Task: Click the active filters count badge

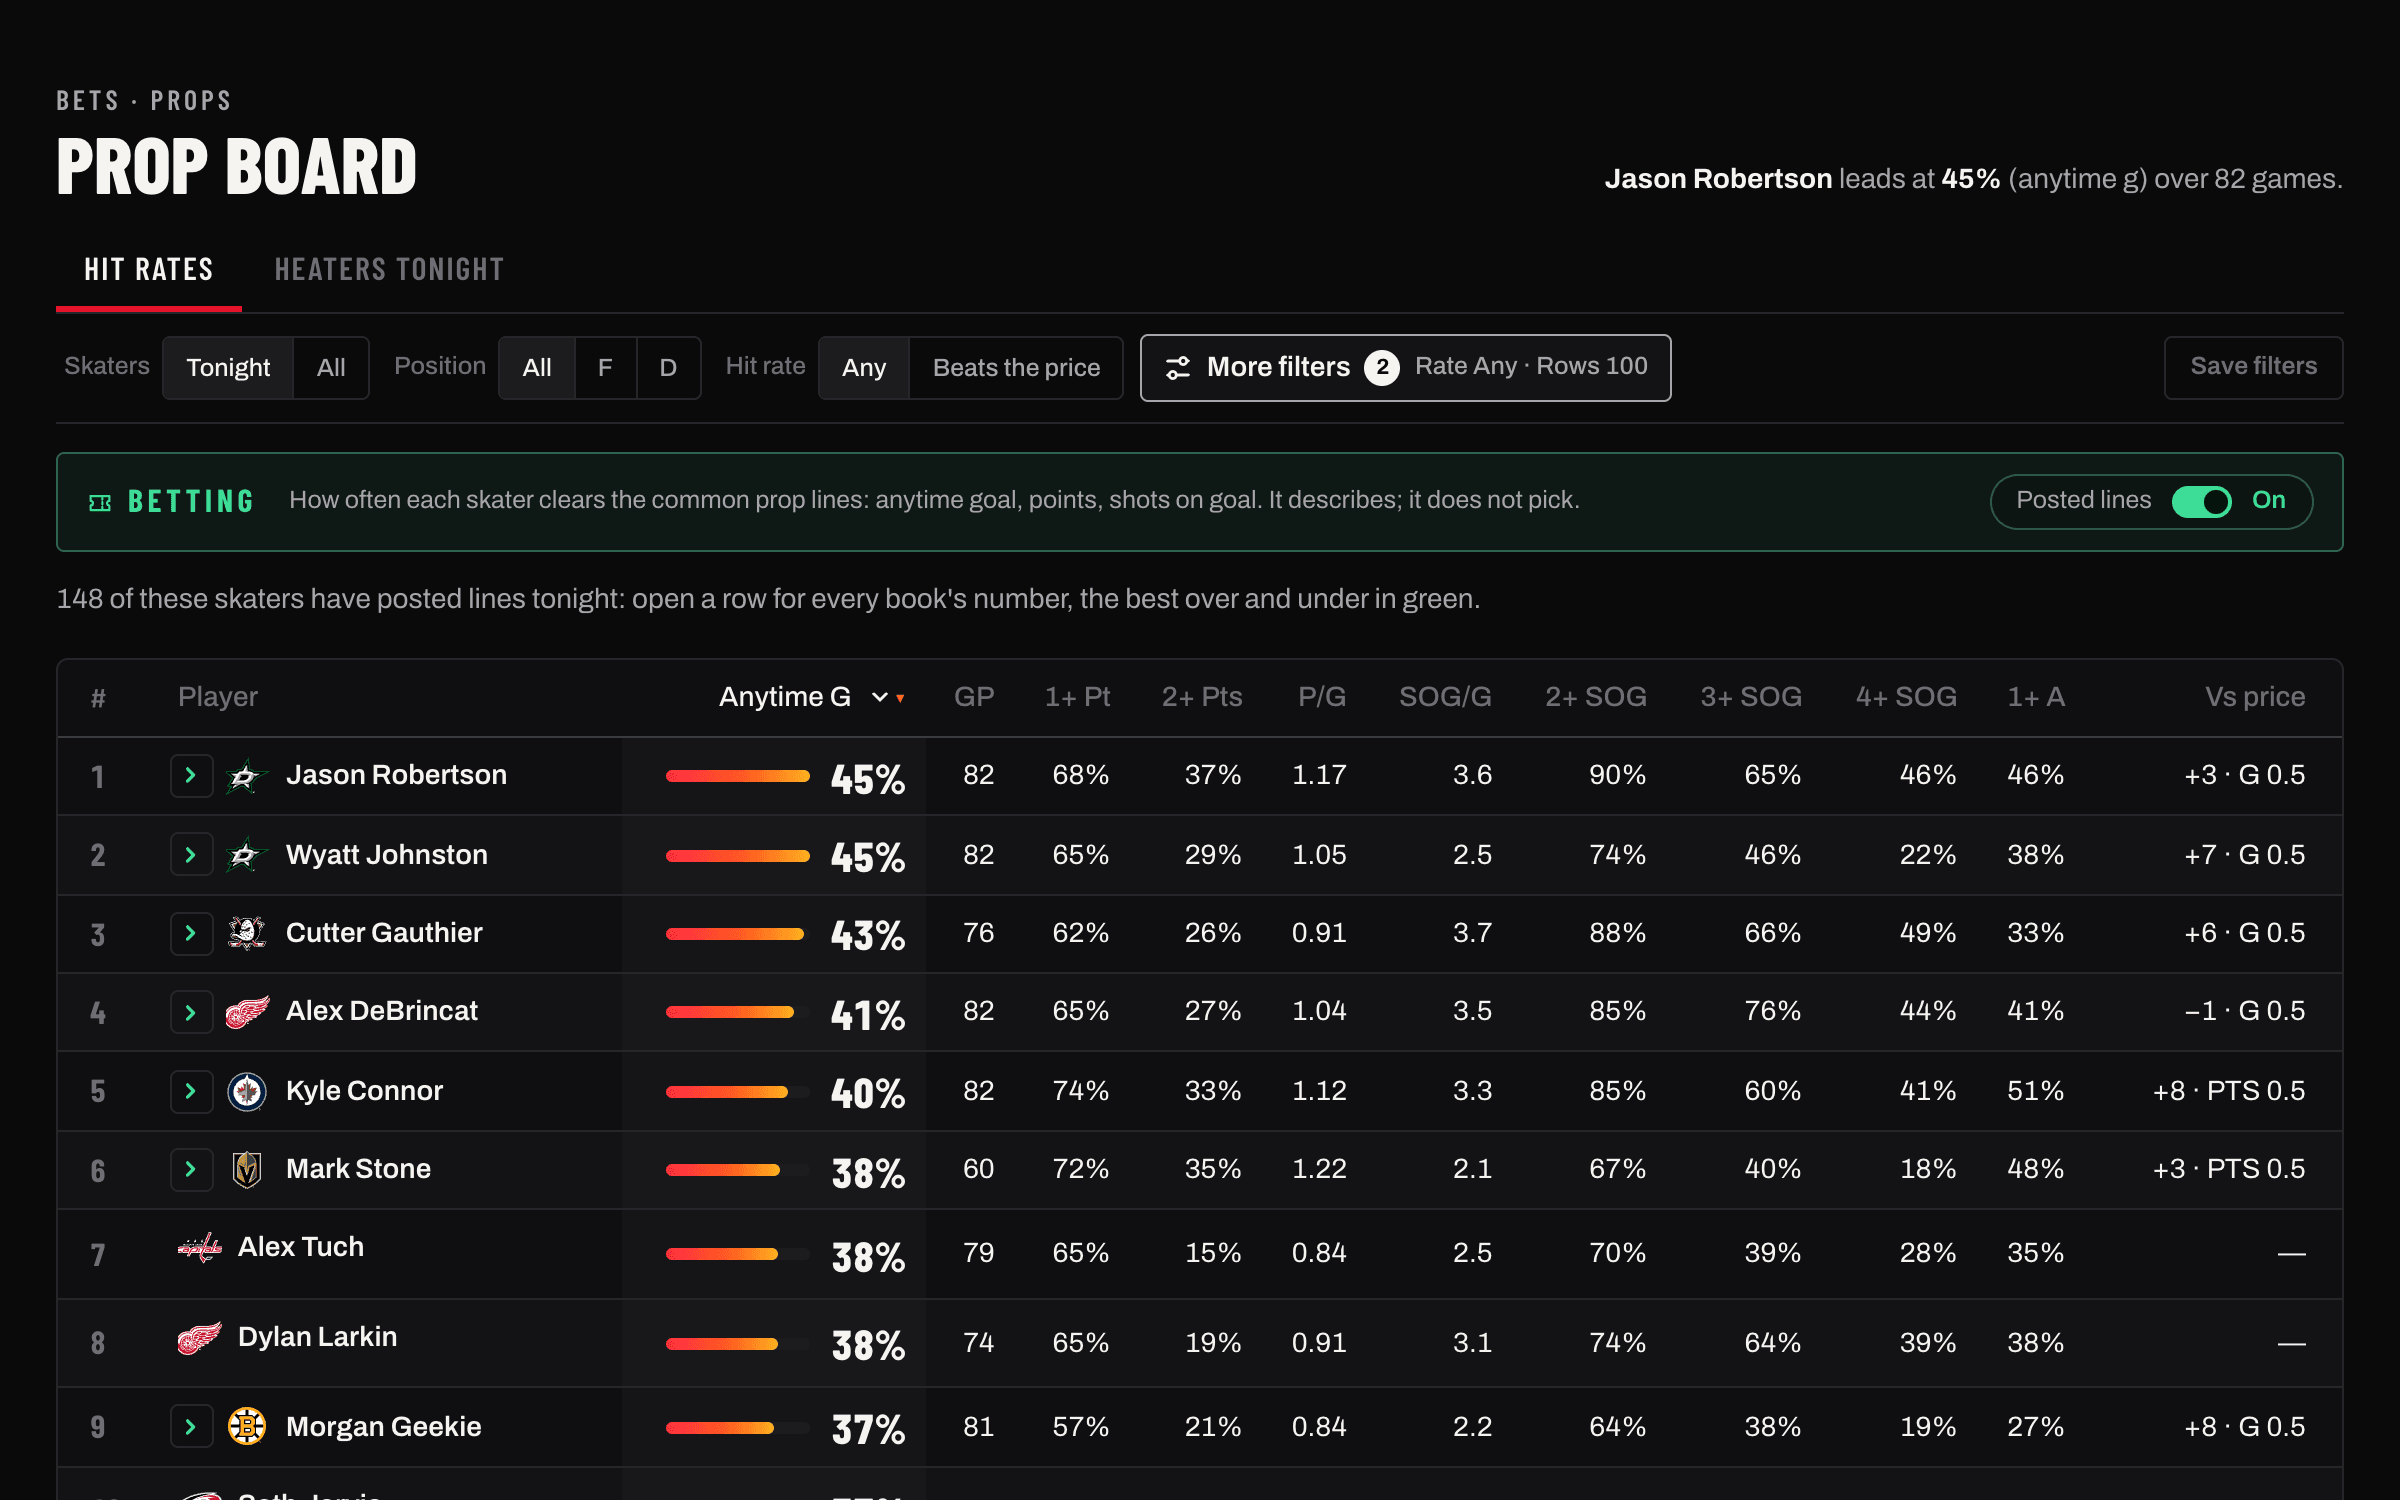Action: [1382, 367]
